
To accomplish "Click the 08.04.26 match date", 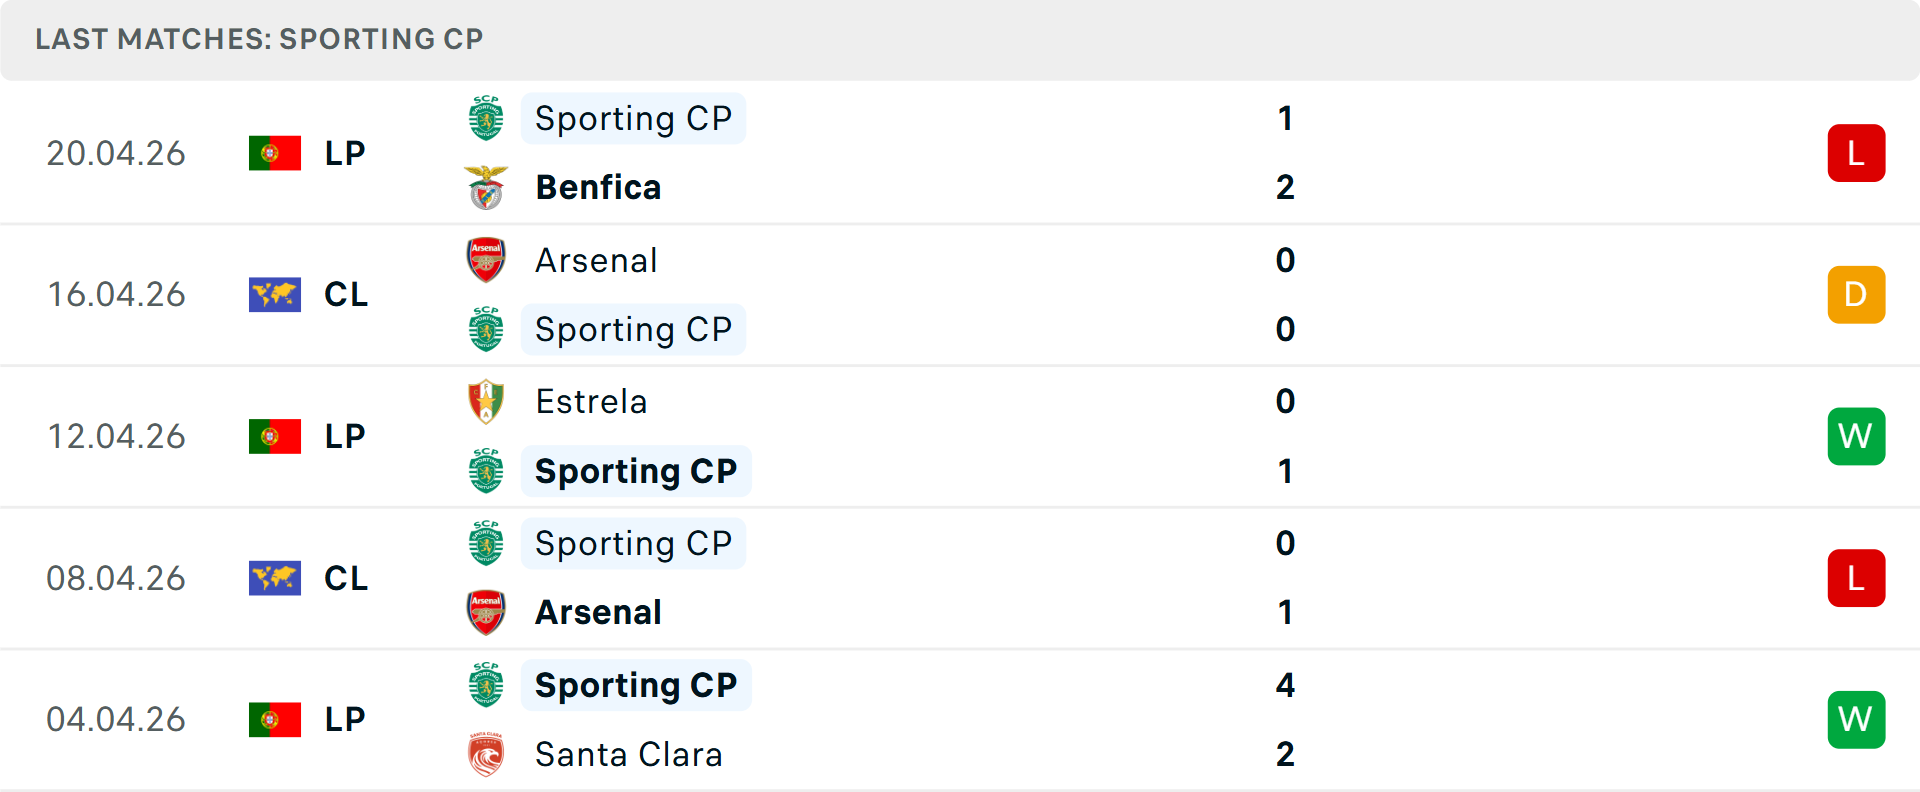I will click(x=116, y=579).
